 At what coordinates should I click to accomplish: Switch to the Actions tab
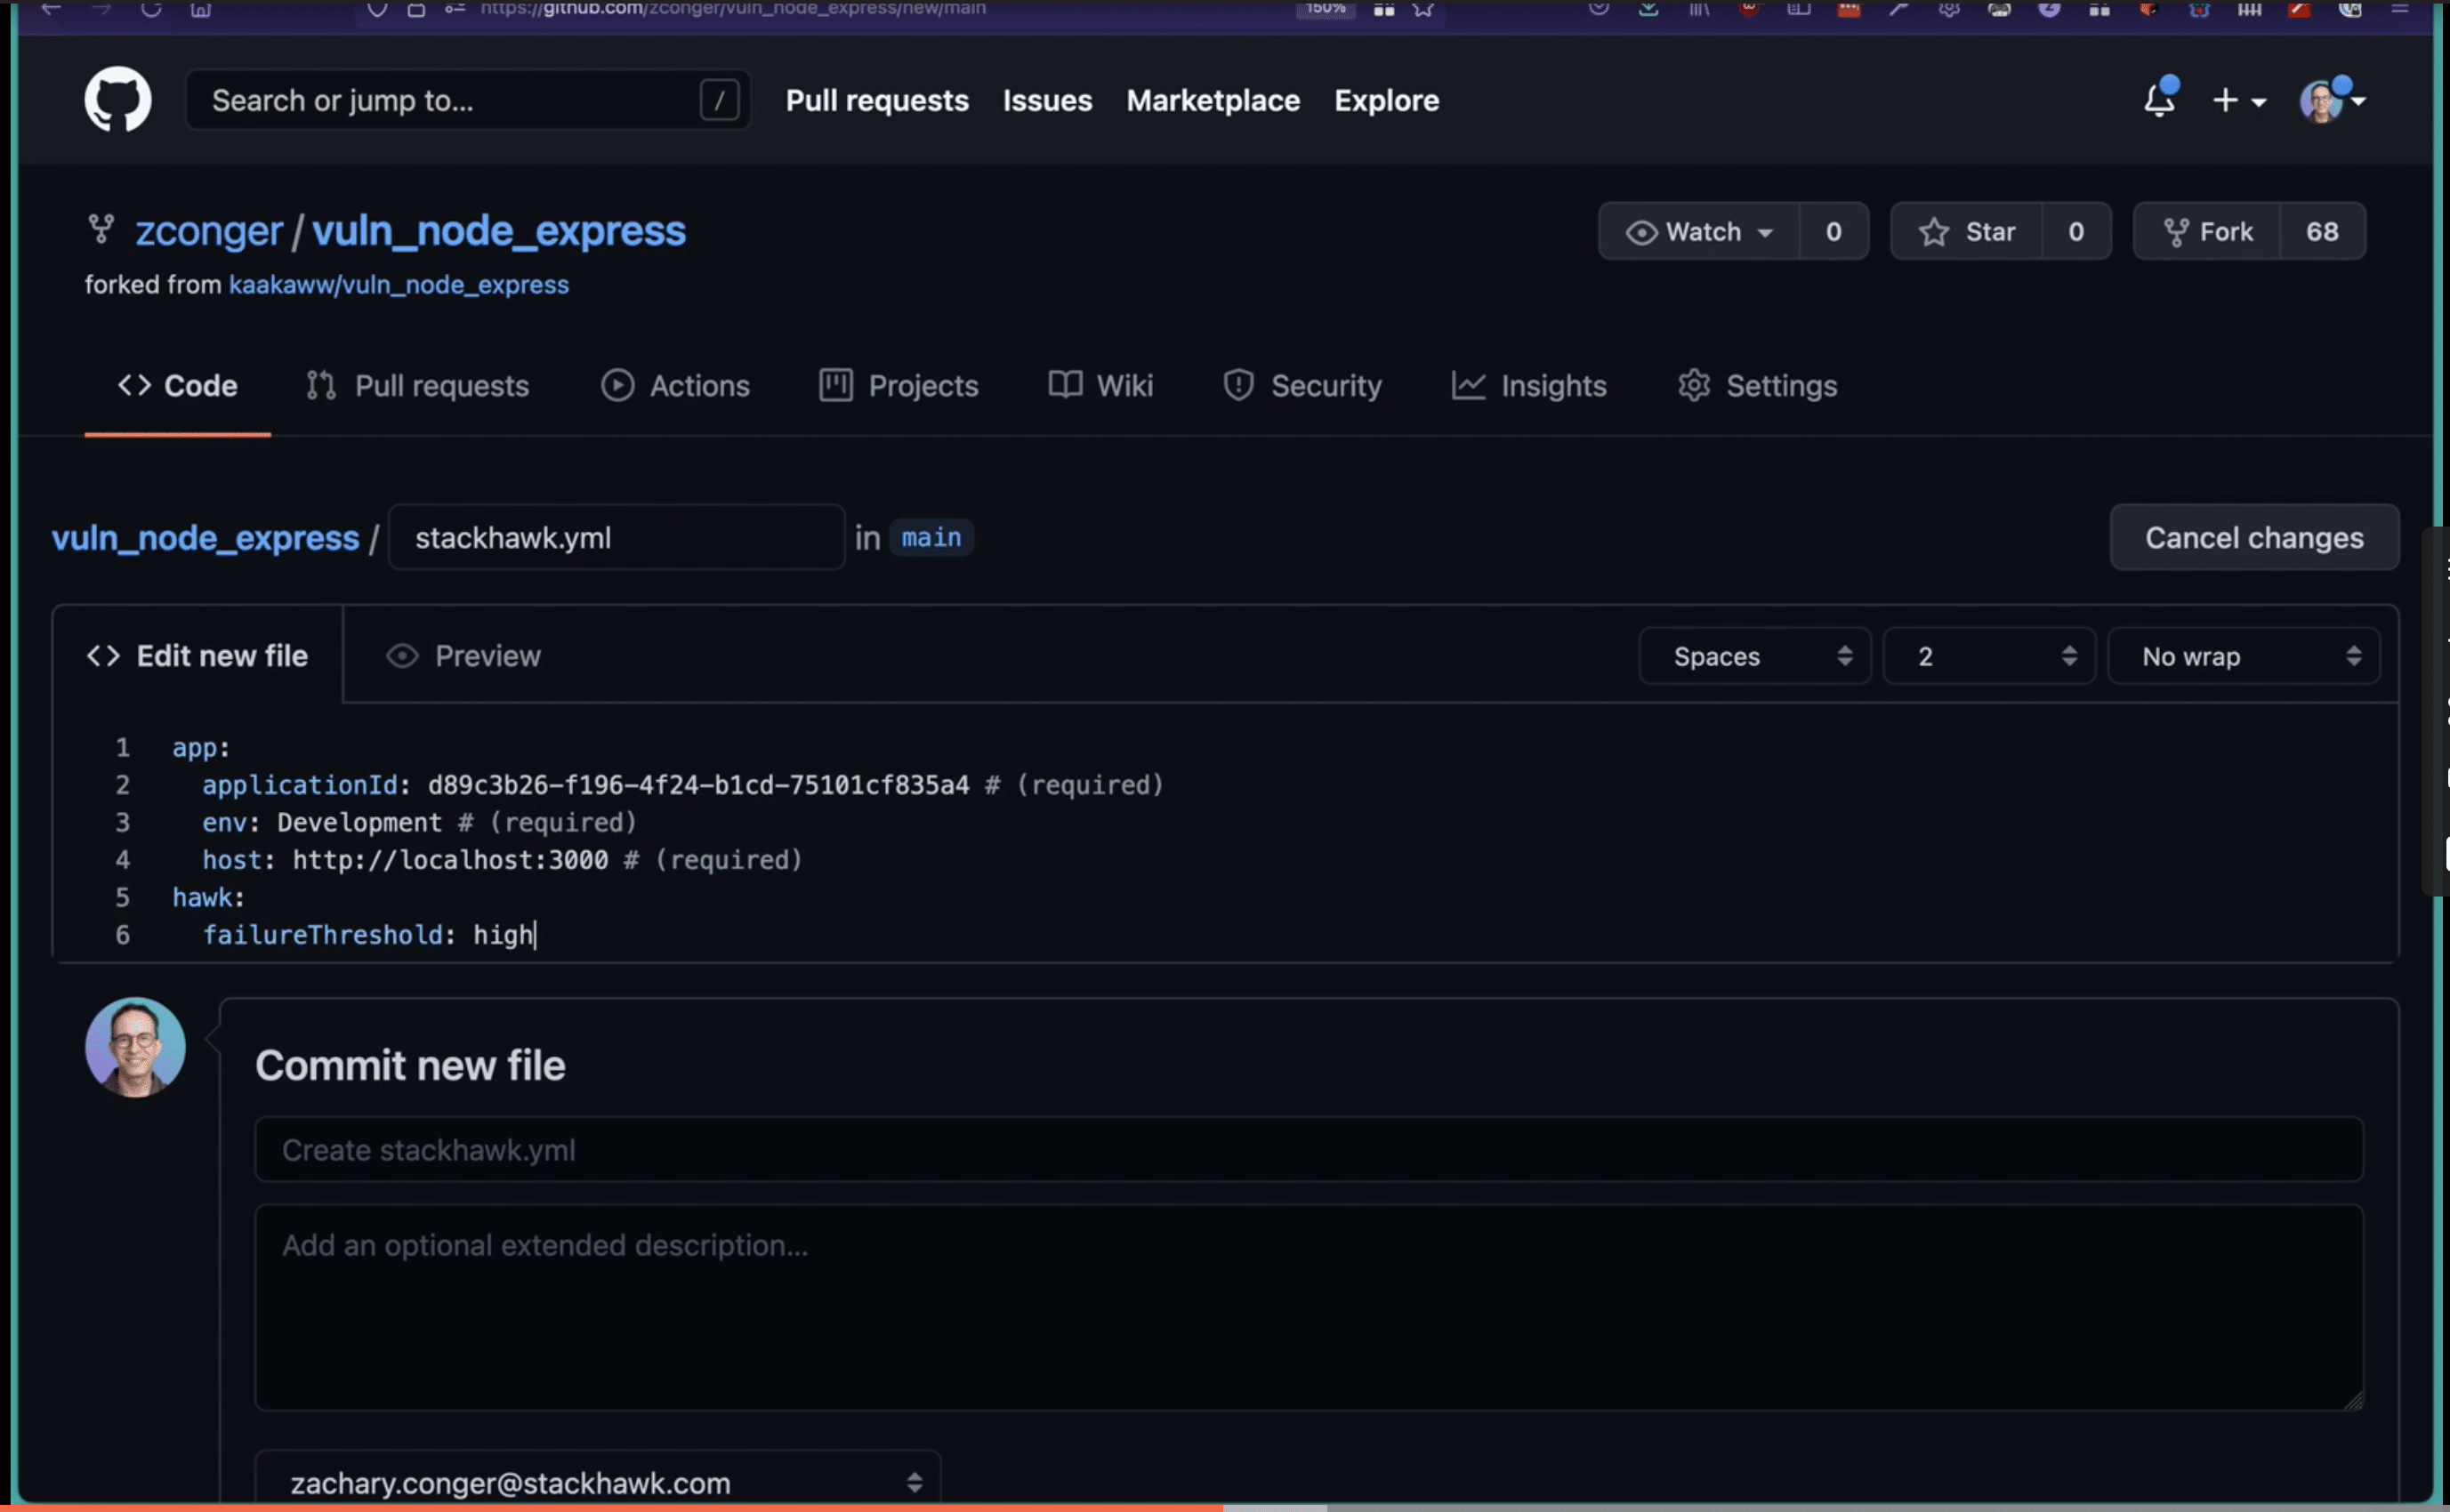point(675,386)
